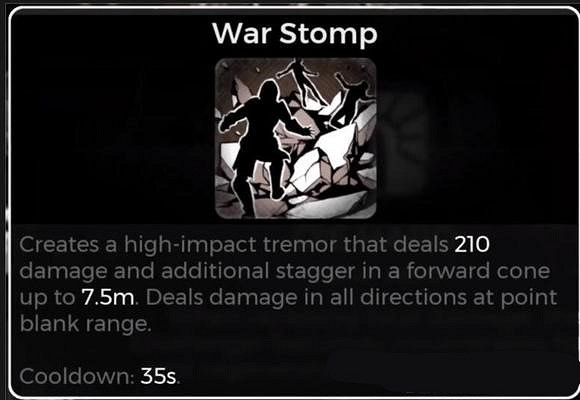This screenshot has height=400, width=580.
Task: Click the word 'damage' starting second line
Action: tap(63, 273)
